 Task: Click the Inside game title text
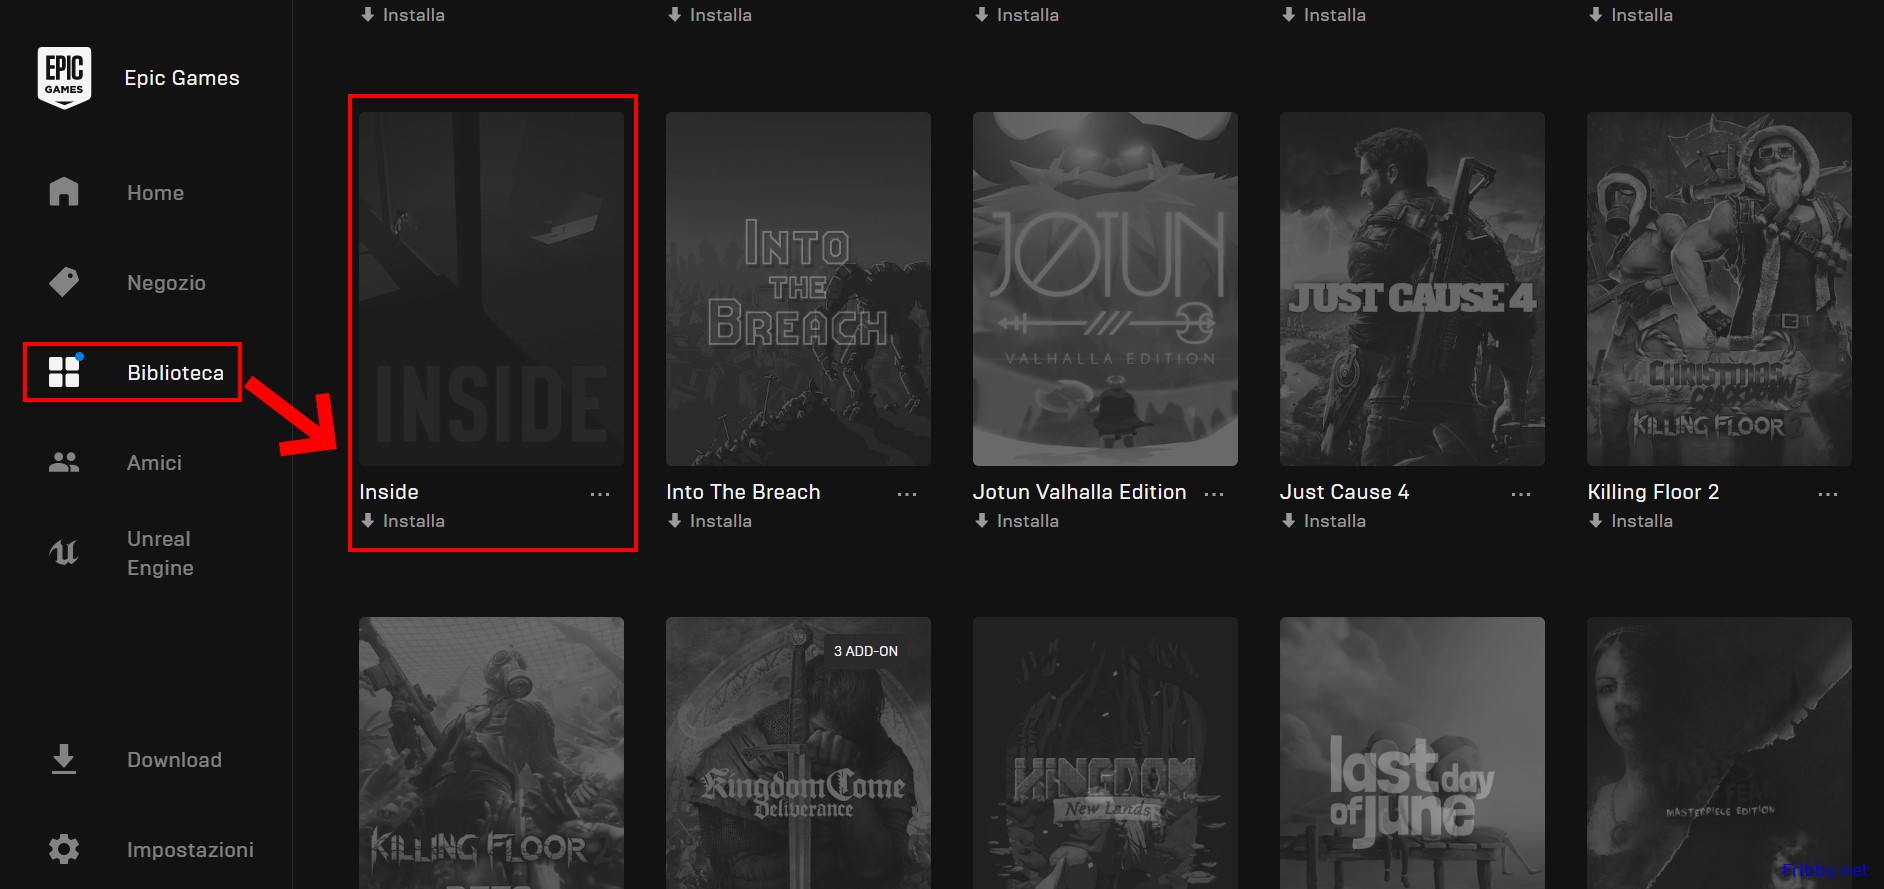(389, 492)
